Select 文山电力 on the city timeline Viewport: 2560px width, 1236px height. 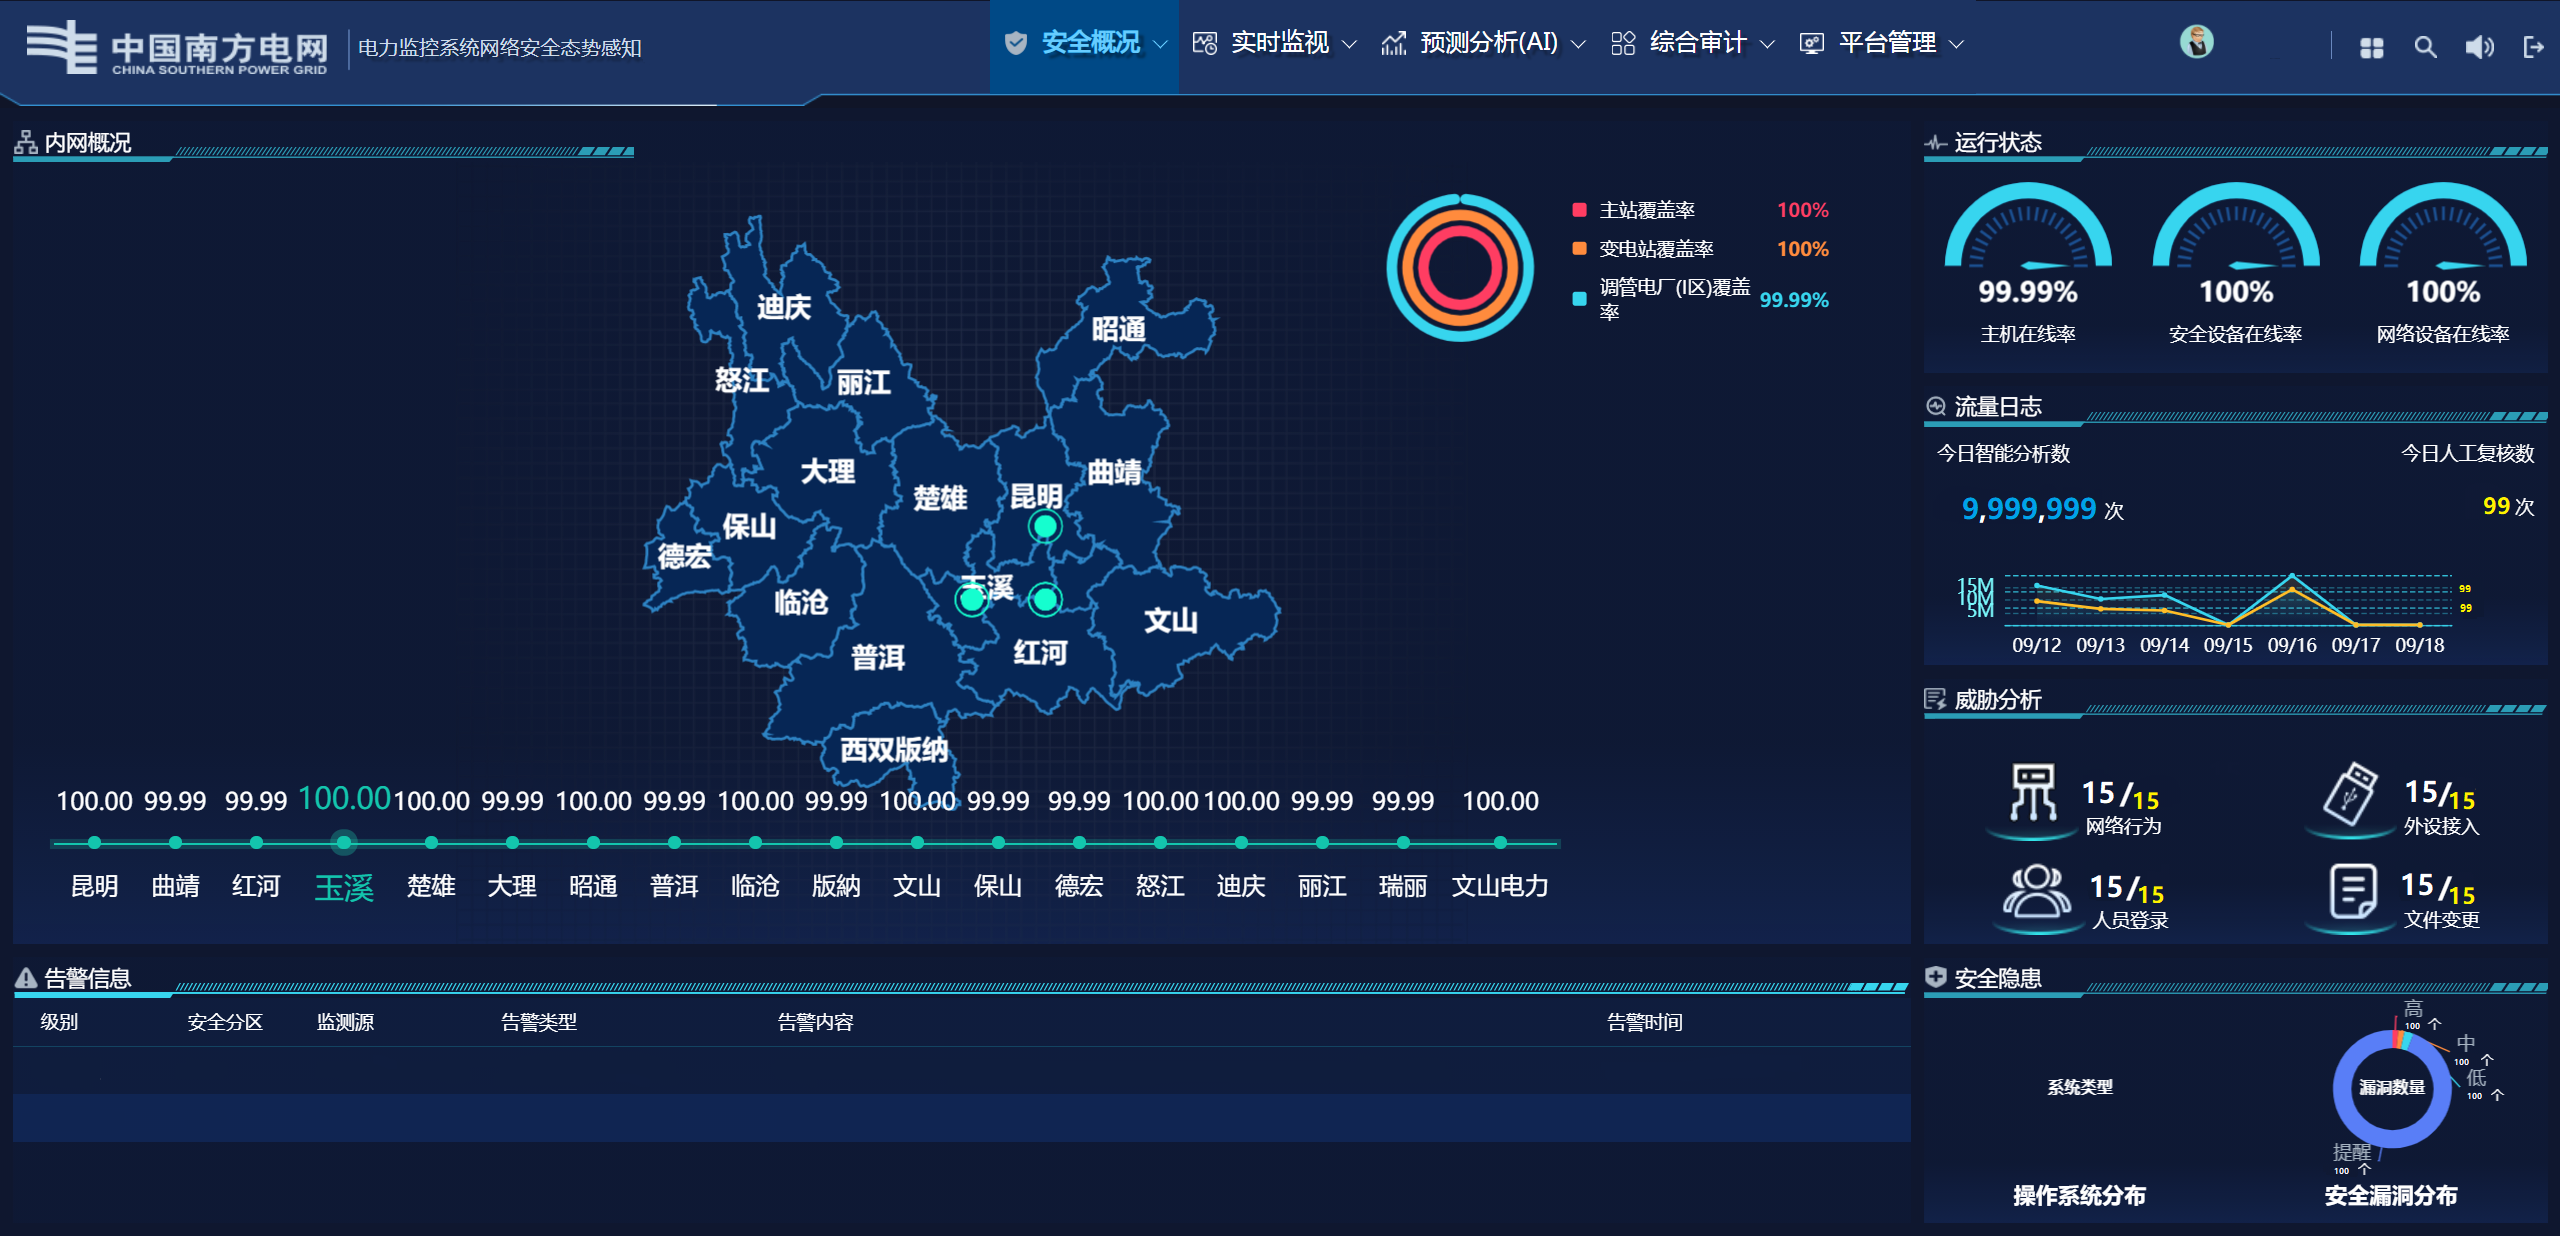coord(1500,843)
